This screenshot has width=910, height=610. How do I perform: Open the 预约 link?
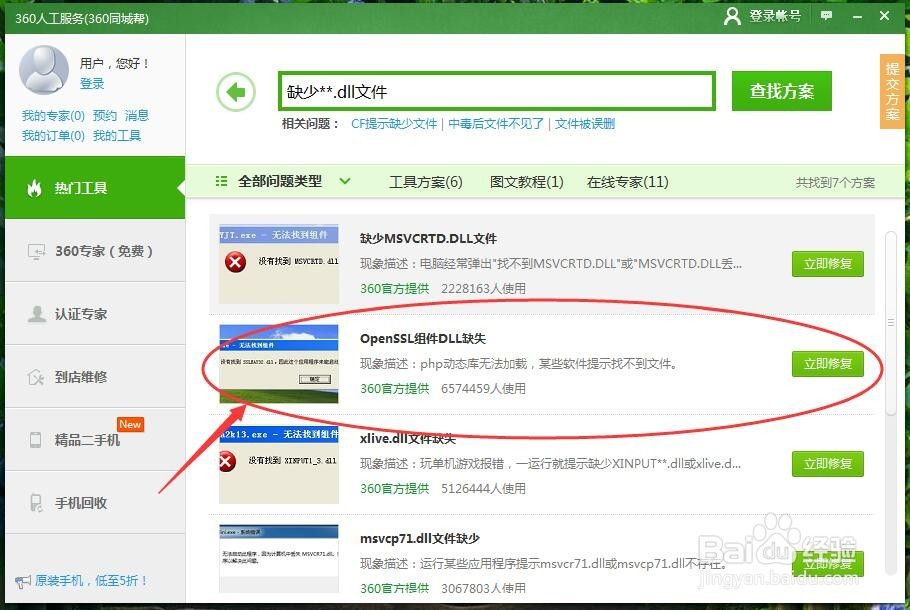104,115
